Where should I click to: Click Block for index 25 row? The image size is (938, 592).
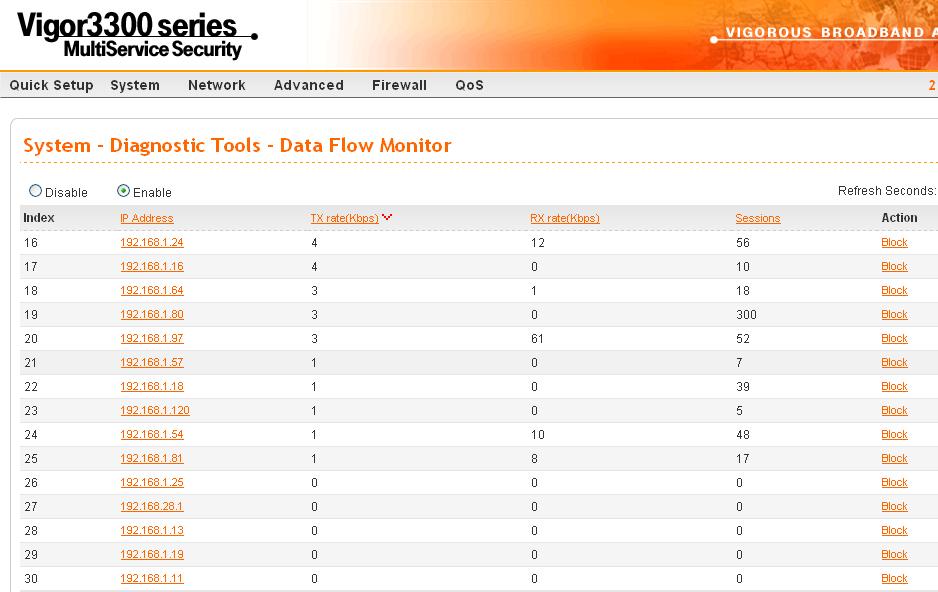point(894,458)
